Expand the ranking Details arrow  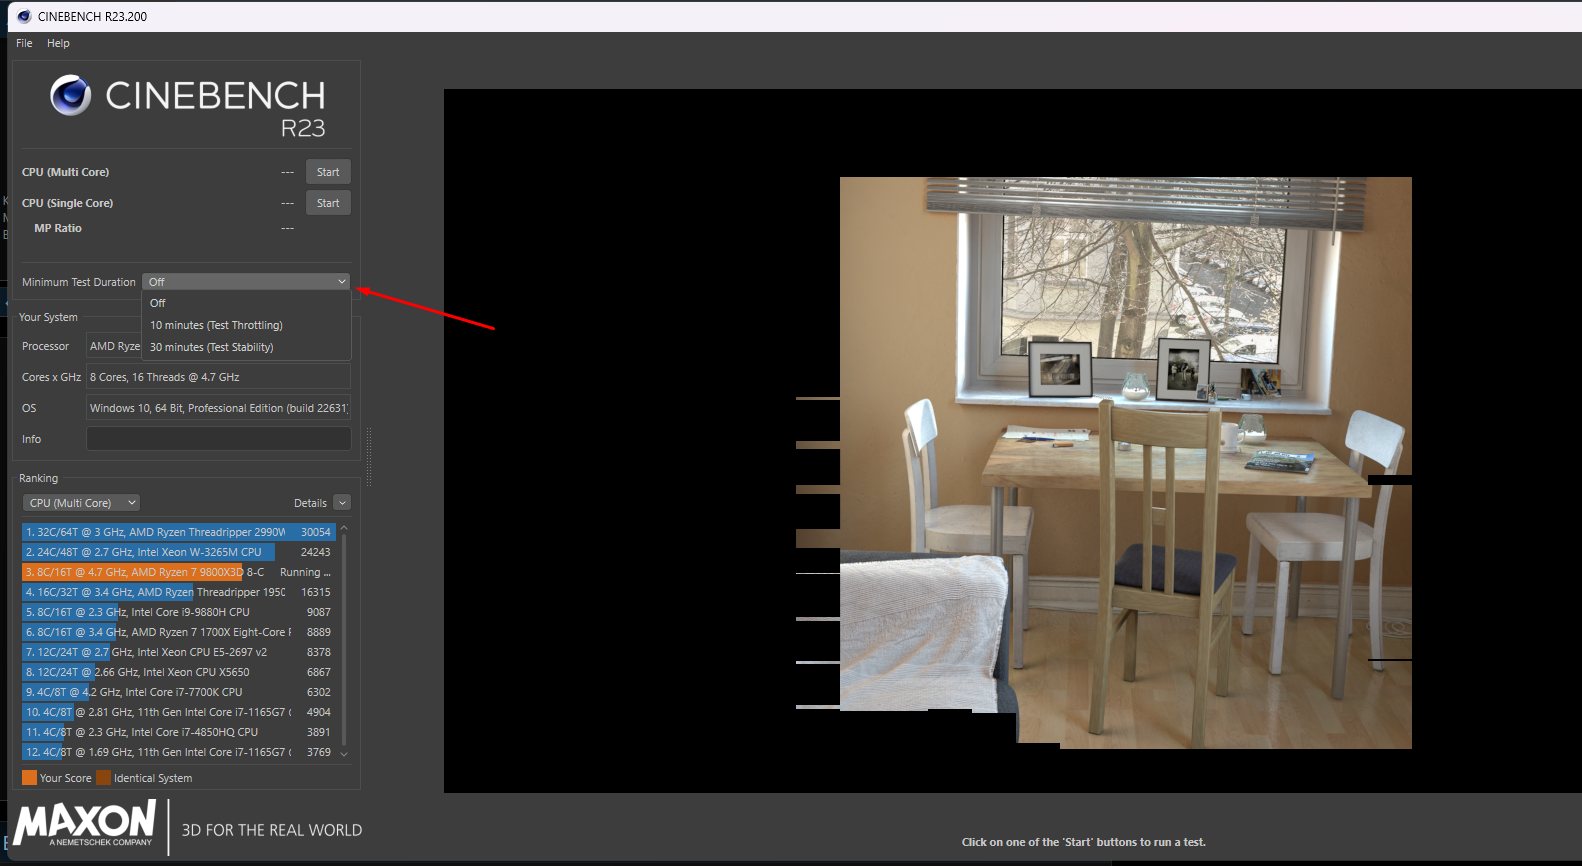coord(342,503)
